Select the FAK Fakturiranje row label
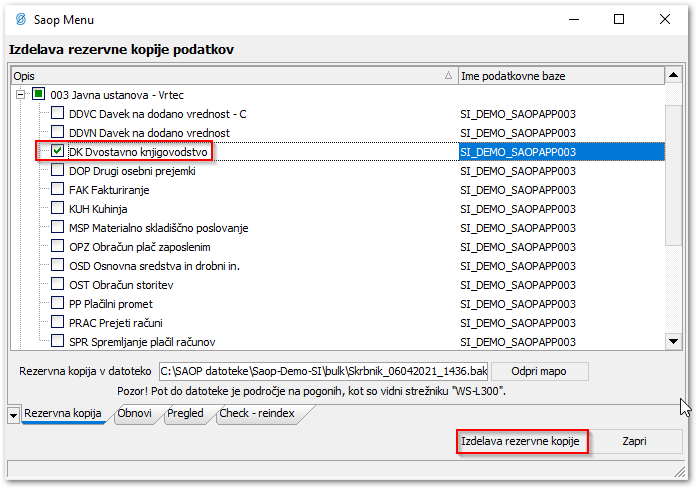Viewport: 697px width, 489px height. click(x=109, y=190)
